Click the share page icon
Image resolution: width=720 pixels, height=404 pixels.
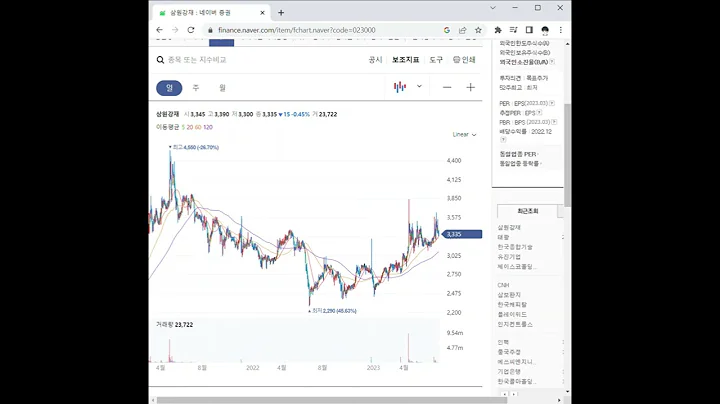click(462, 30)
